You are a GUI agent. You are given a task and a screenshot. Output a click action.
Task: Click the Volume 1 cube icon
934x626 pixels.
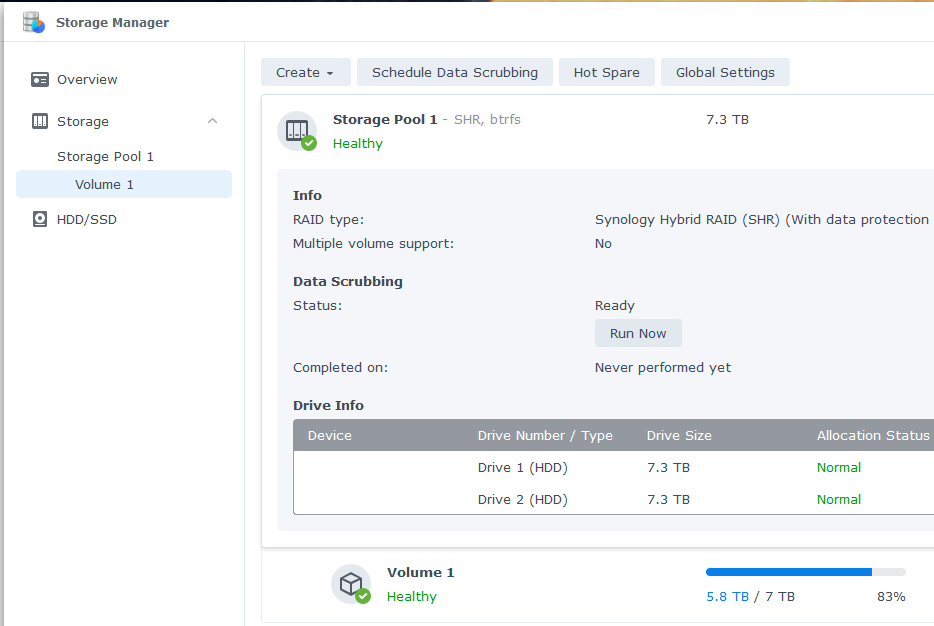point(351,584)
